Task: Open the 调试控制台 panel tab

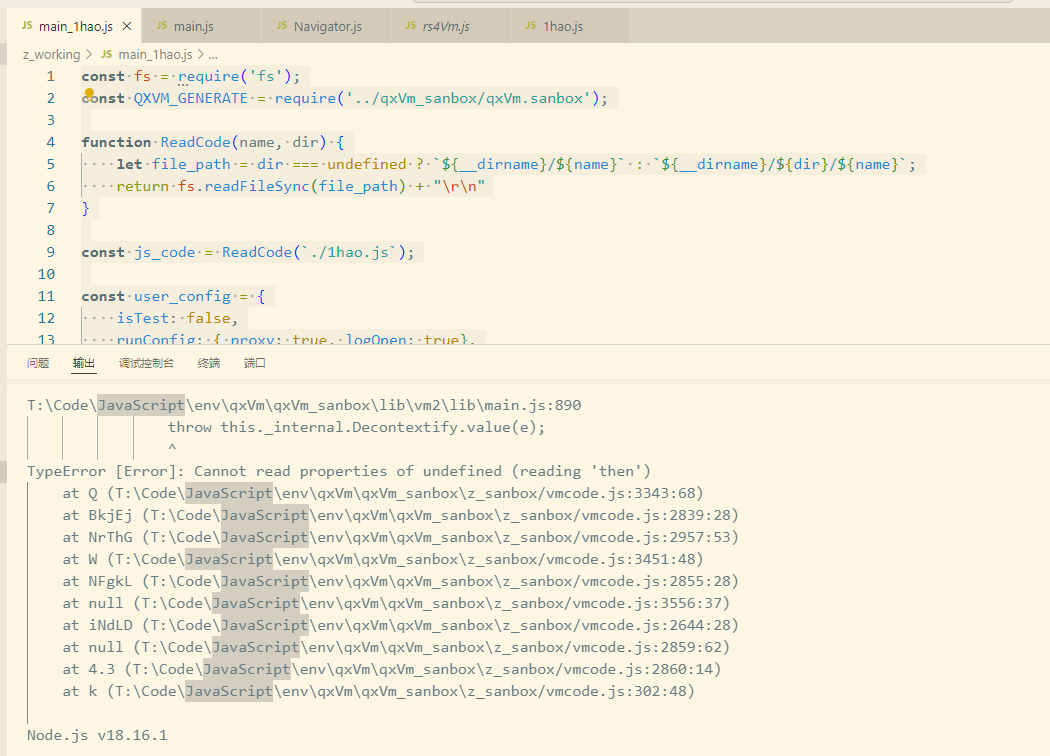Action: point(146,363)
